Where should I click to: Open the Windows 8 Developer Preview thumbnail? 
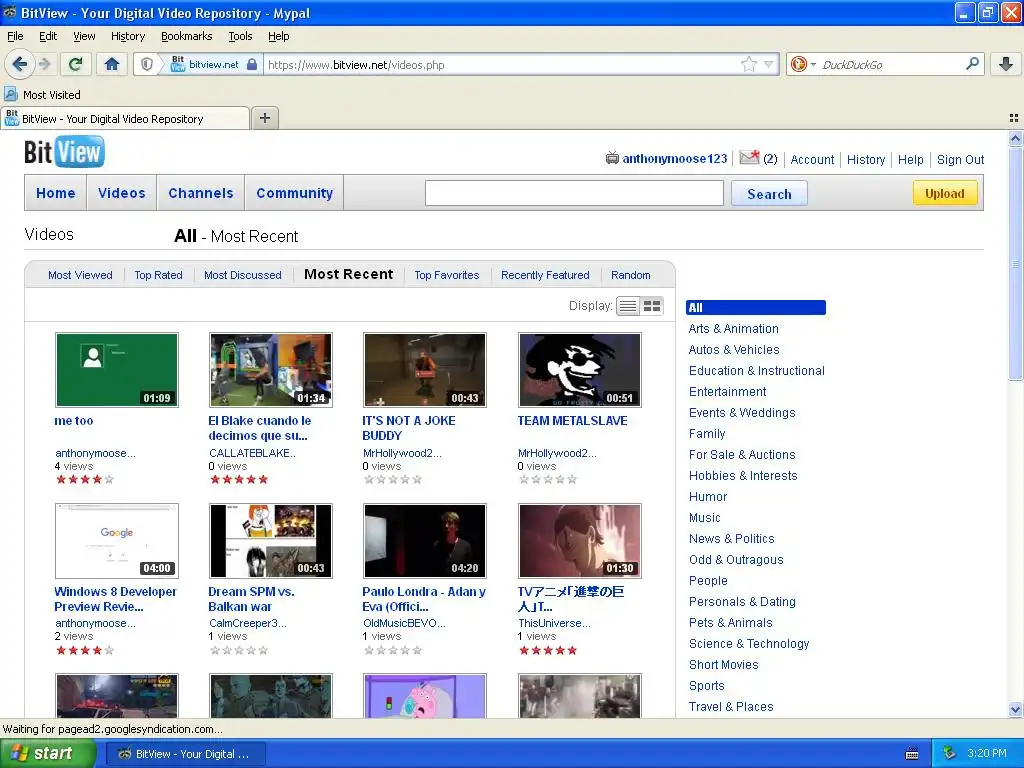click(x=117, y=541)
